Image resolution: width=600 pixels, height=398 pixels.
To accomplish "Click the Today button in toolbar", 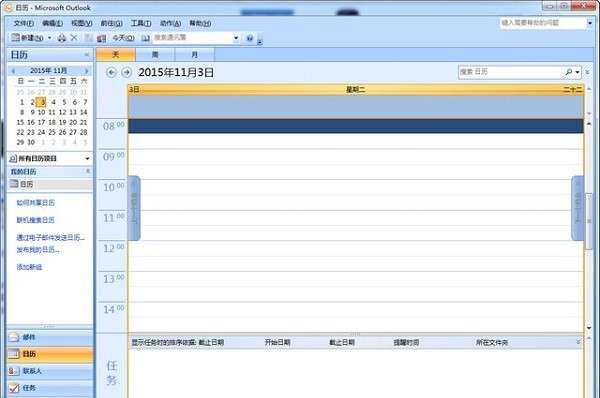I will 123,38.
